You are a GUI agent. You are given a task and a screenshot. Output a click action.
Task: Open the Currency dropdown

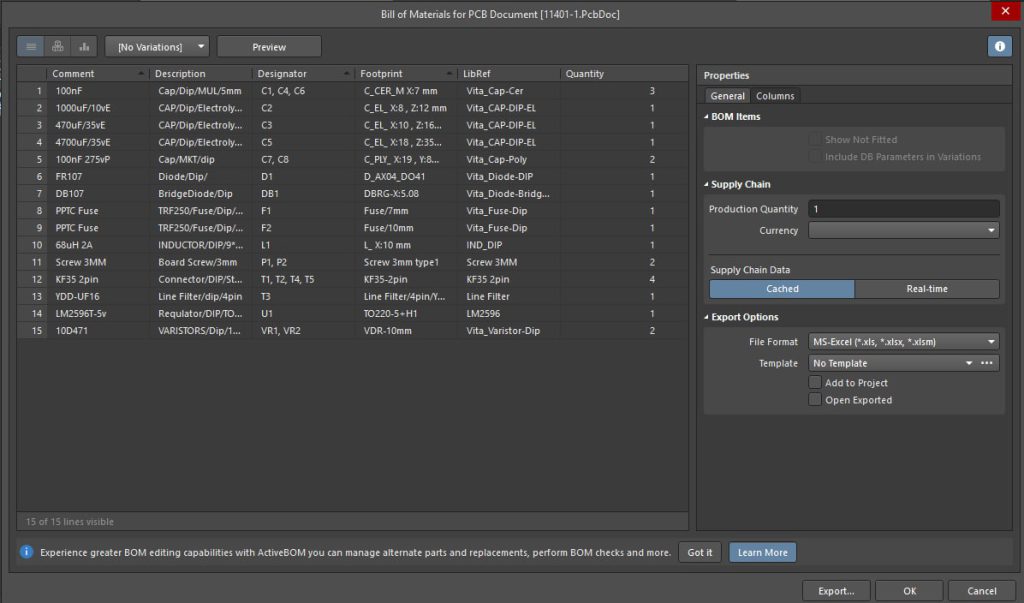(x=903, y=231)
